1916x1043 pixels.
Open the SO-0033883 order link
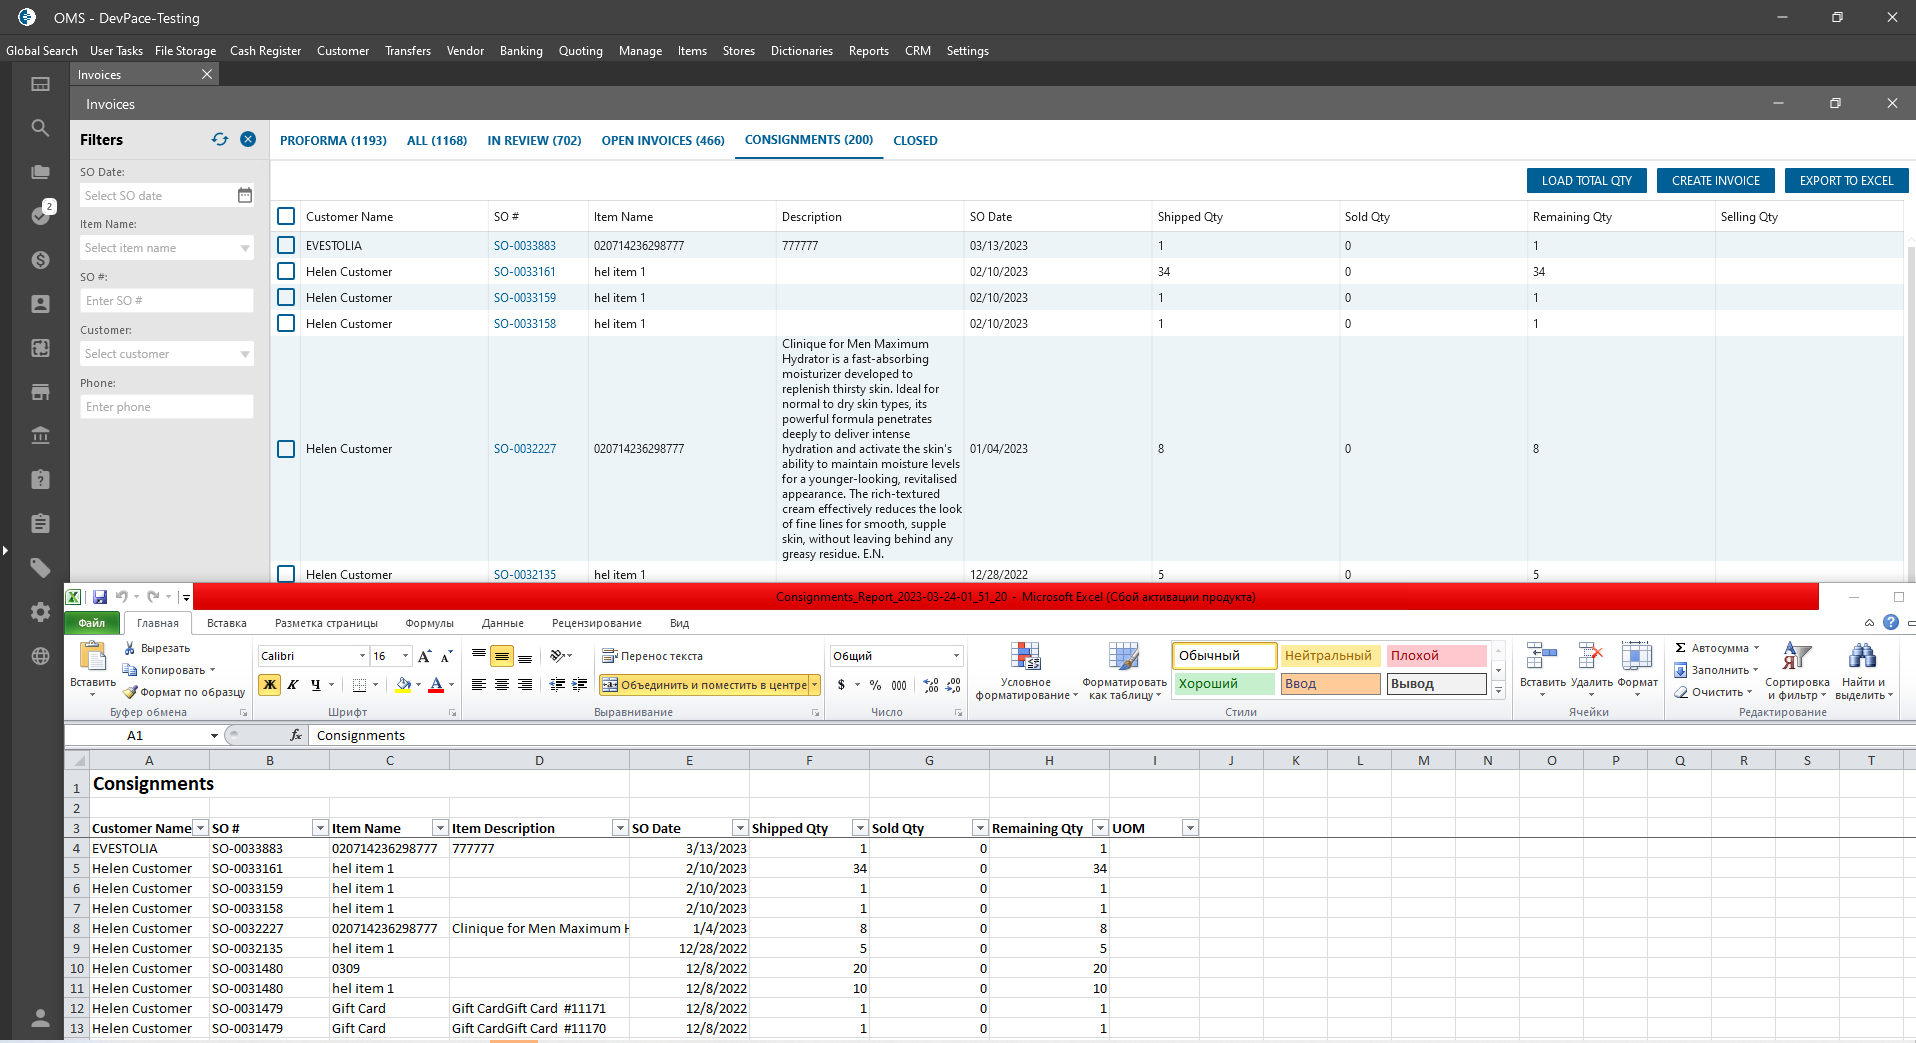click(x=524, y=246)
